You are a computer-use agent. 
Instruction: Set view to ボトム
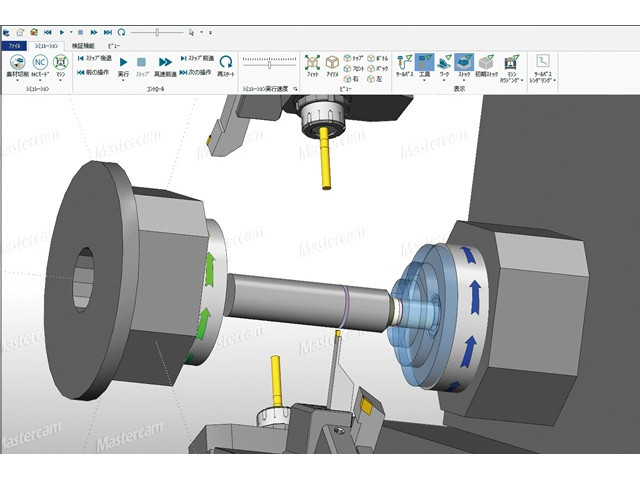tap(378, 58)
